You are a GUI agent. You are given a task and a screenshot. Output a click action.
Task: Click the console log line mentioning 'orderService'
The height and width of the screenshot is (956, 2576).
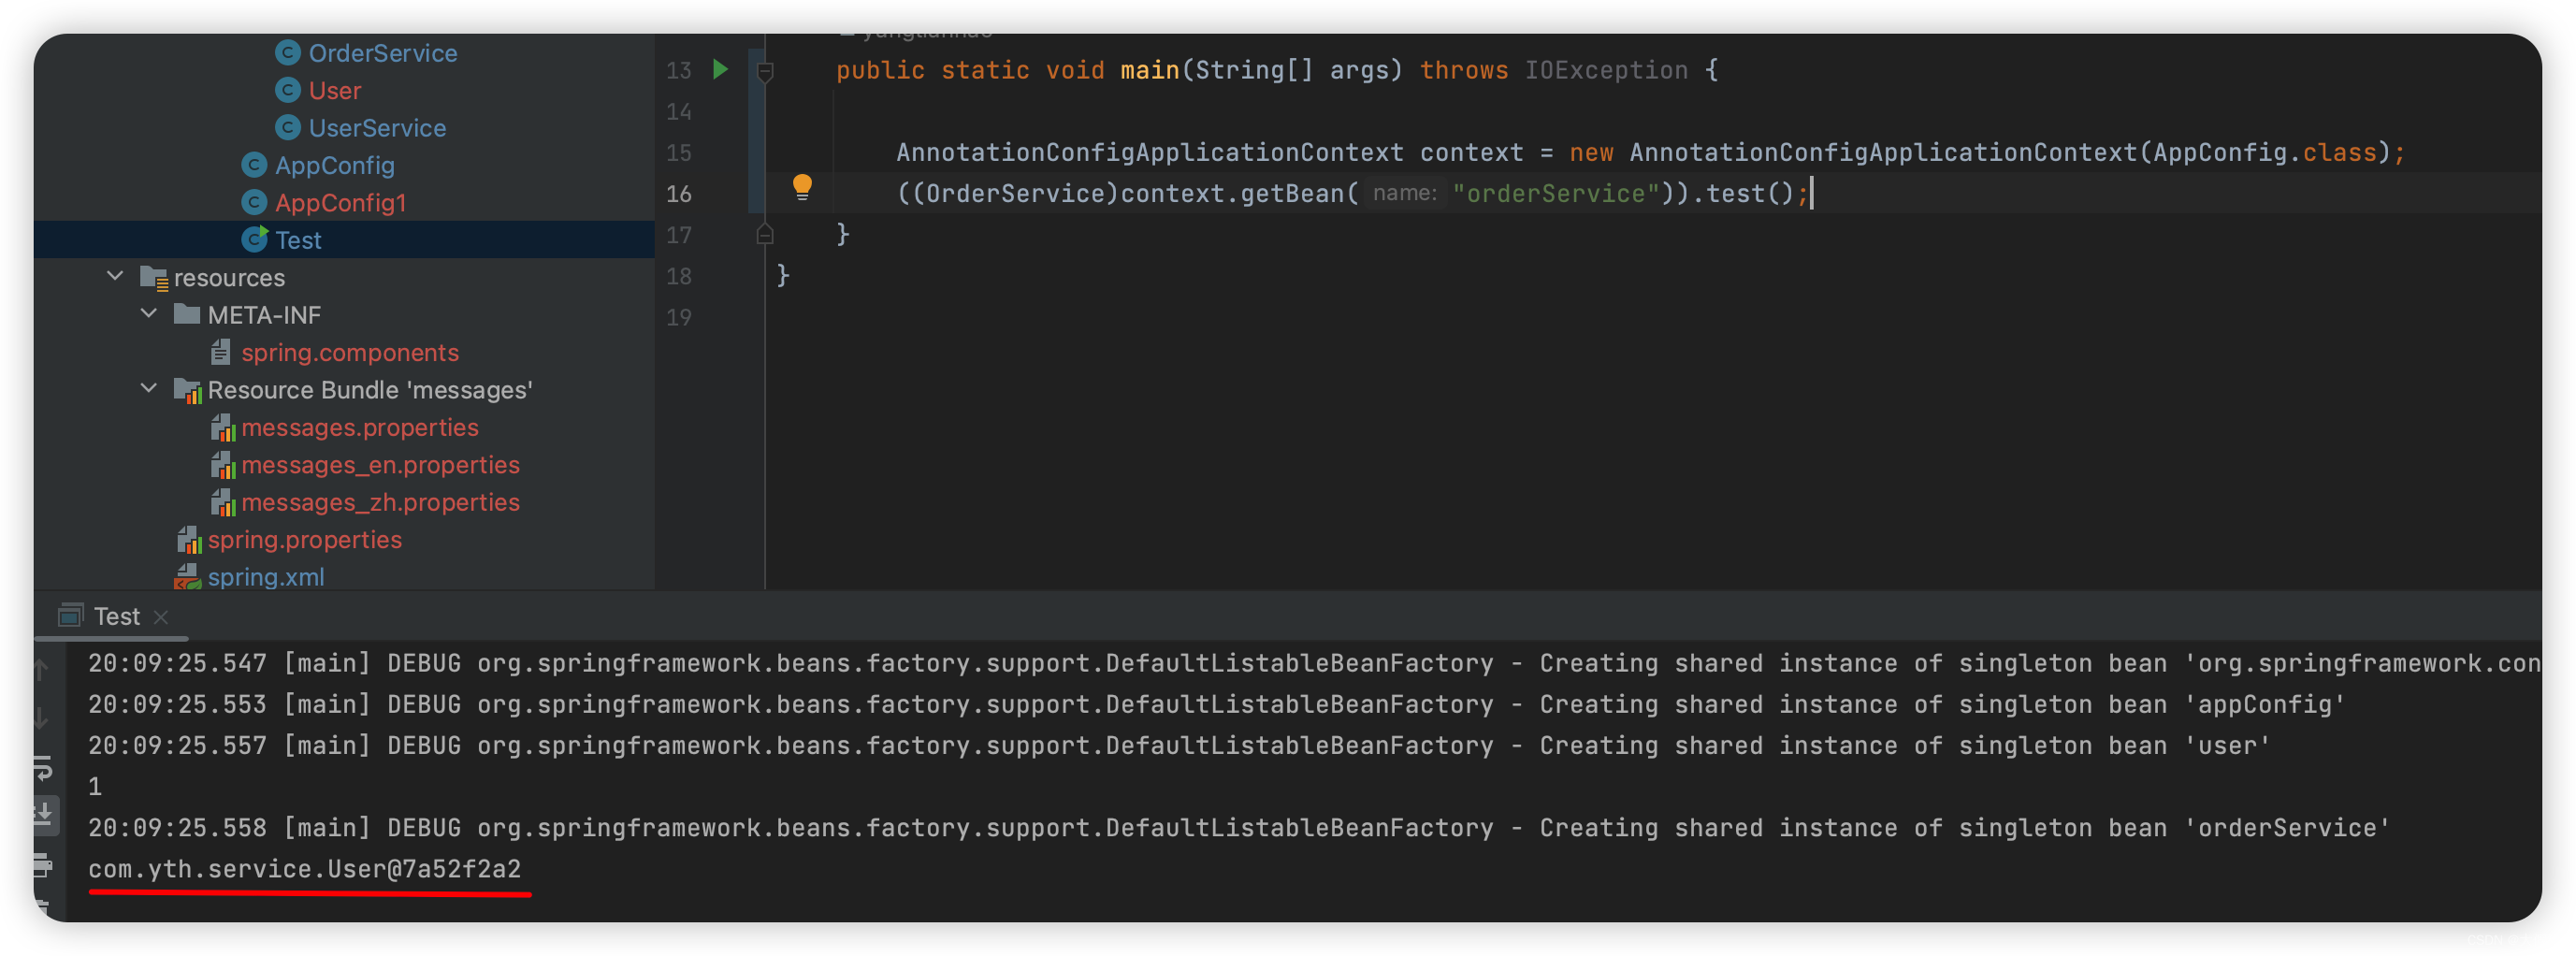tap(1238, 827)
